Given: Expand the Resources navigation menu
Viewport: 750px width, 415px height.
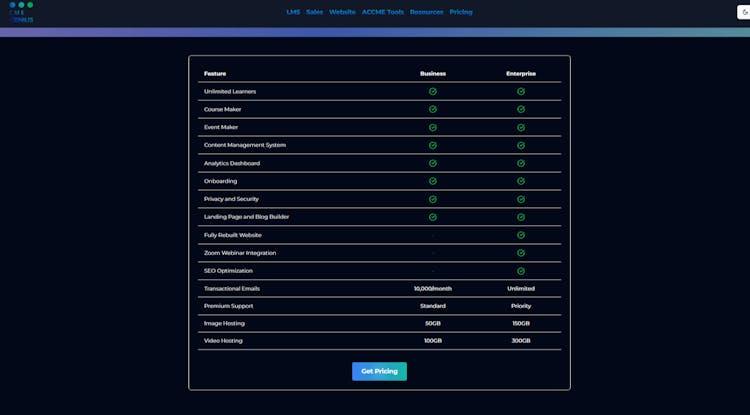Looking at the screenshot, I should (426, 12).
